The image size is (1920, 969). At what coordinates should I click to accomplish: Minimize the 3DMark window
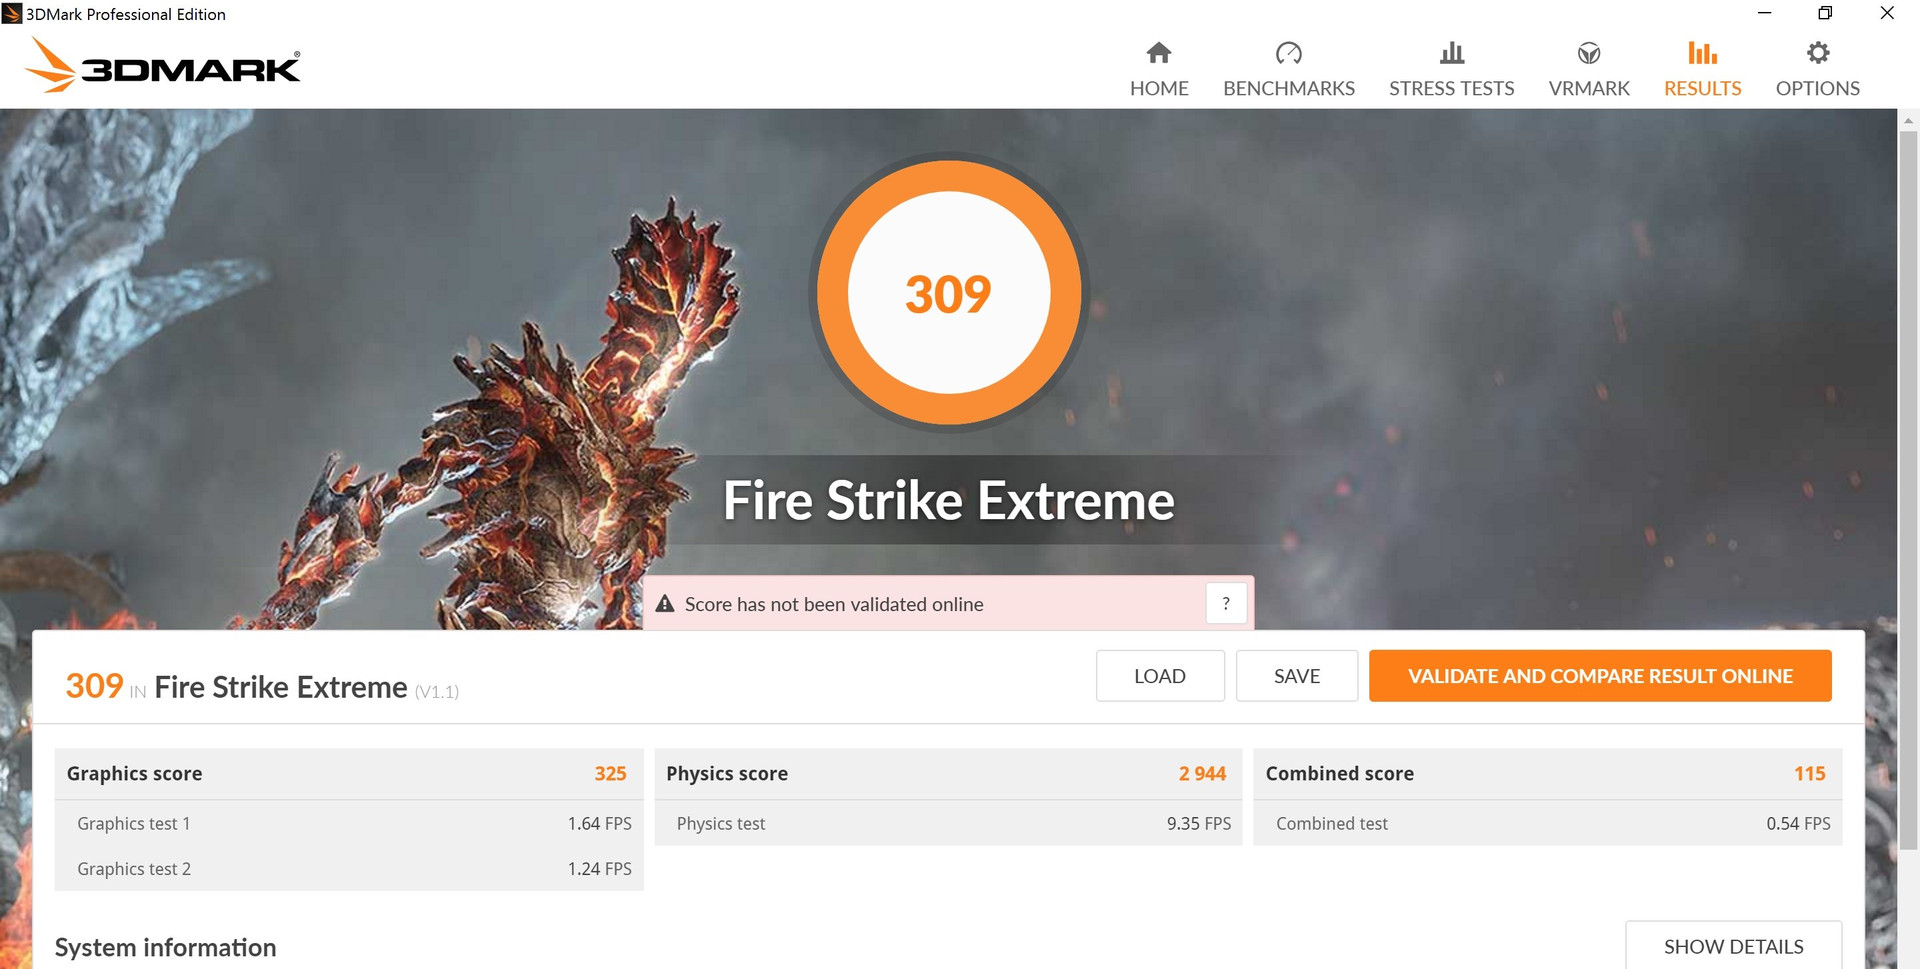pos(1765,13)
